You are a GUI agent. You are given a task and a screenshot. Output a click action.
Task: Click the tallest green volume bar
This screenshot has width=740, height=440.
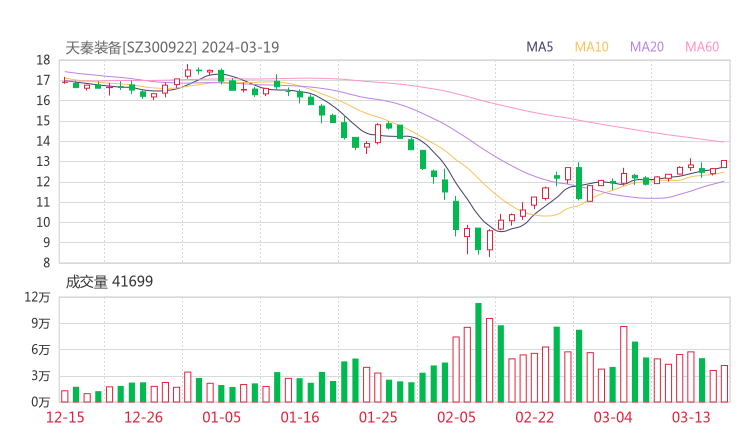(478, 352)
